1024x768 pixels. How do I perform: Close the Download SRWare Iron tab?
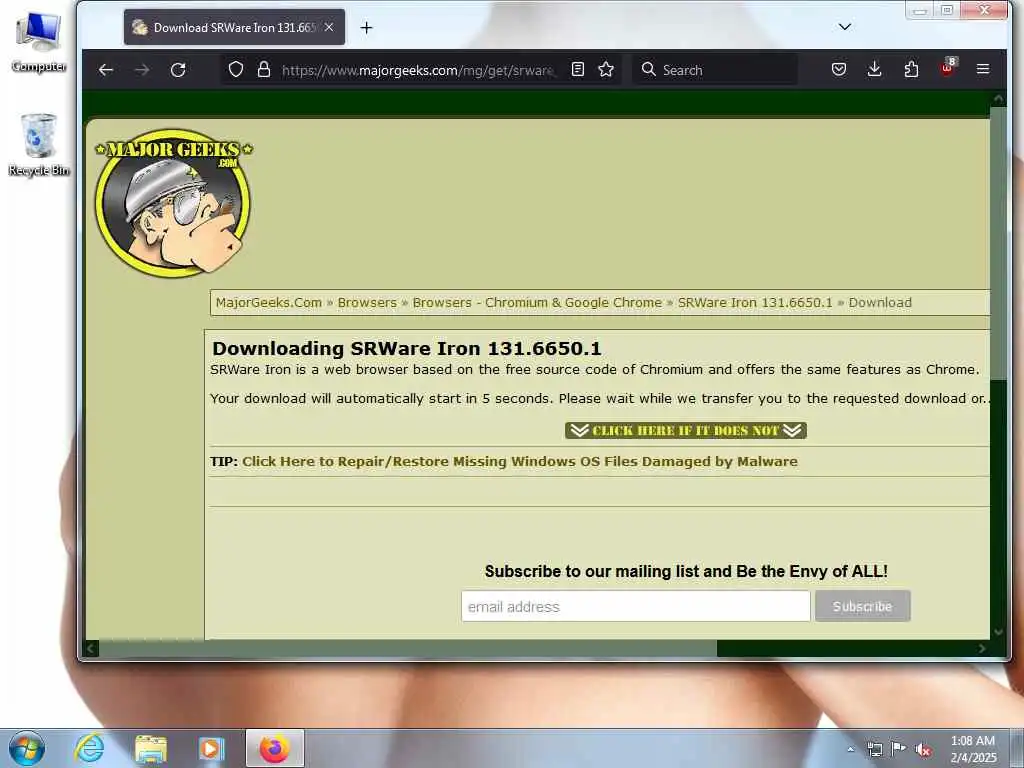click(329, 27)
